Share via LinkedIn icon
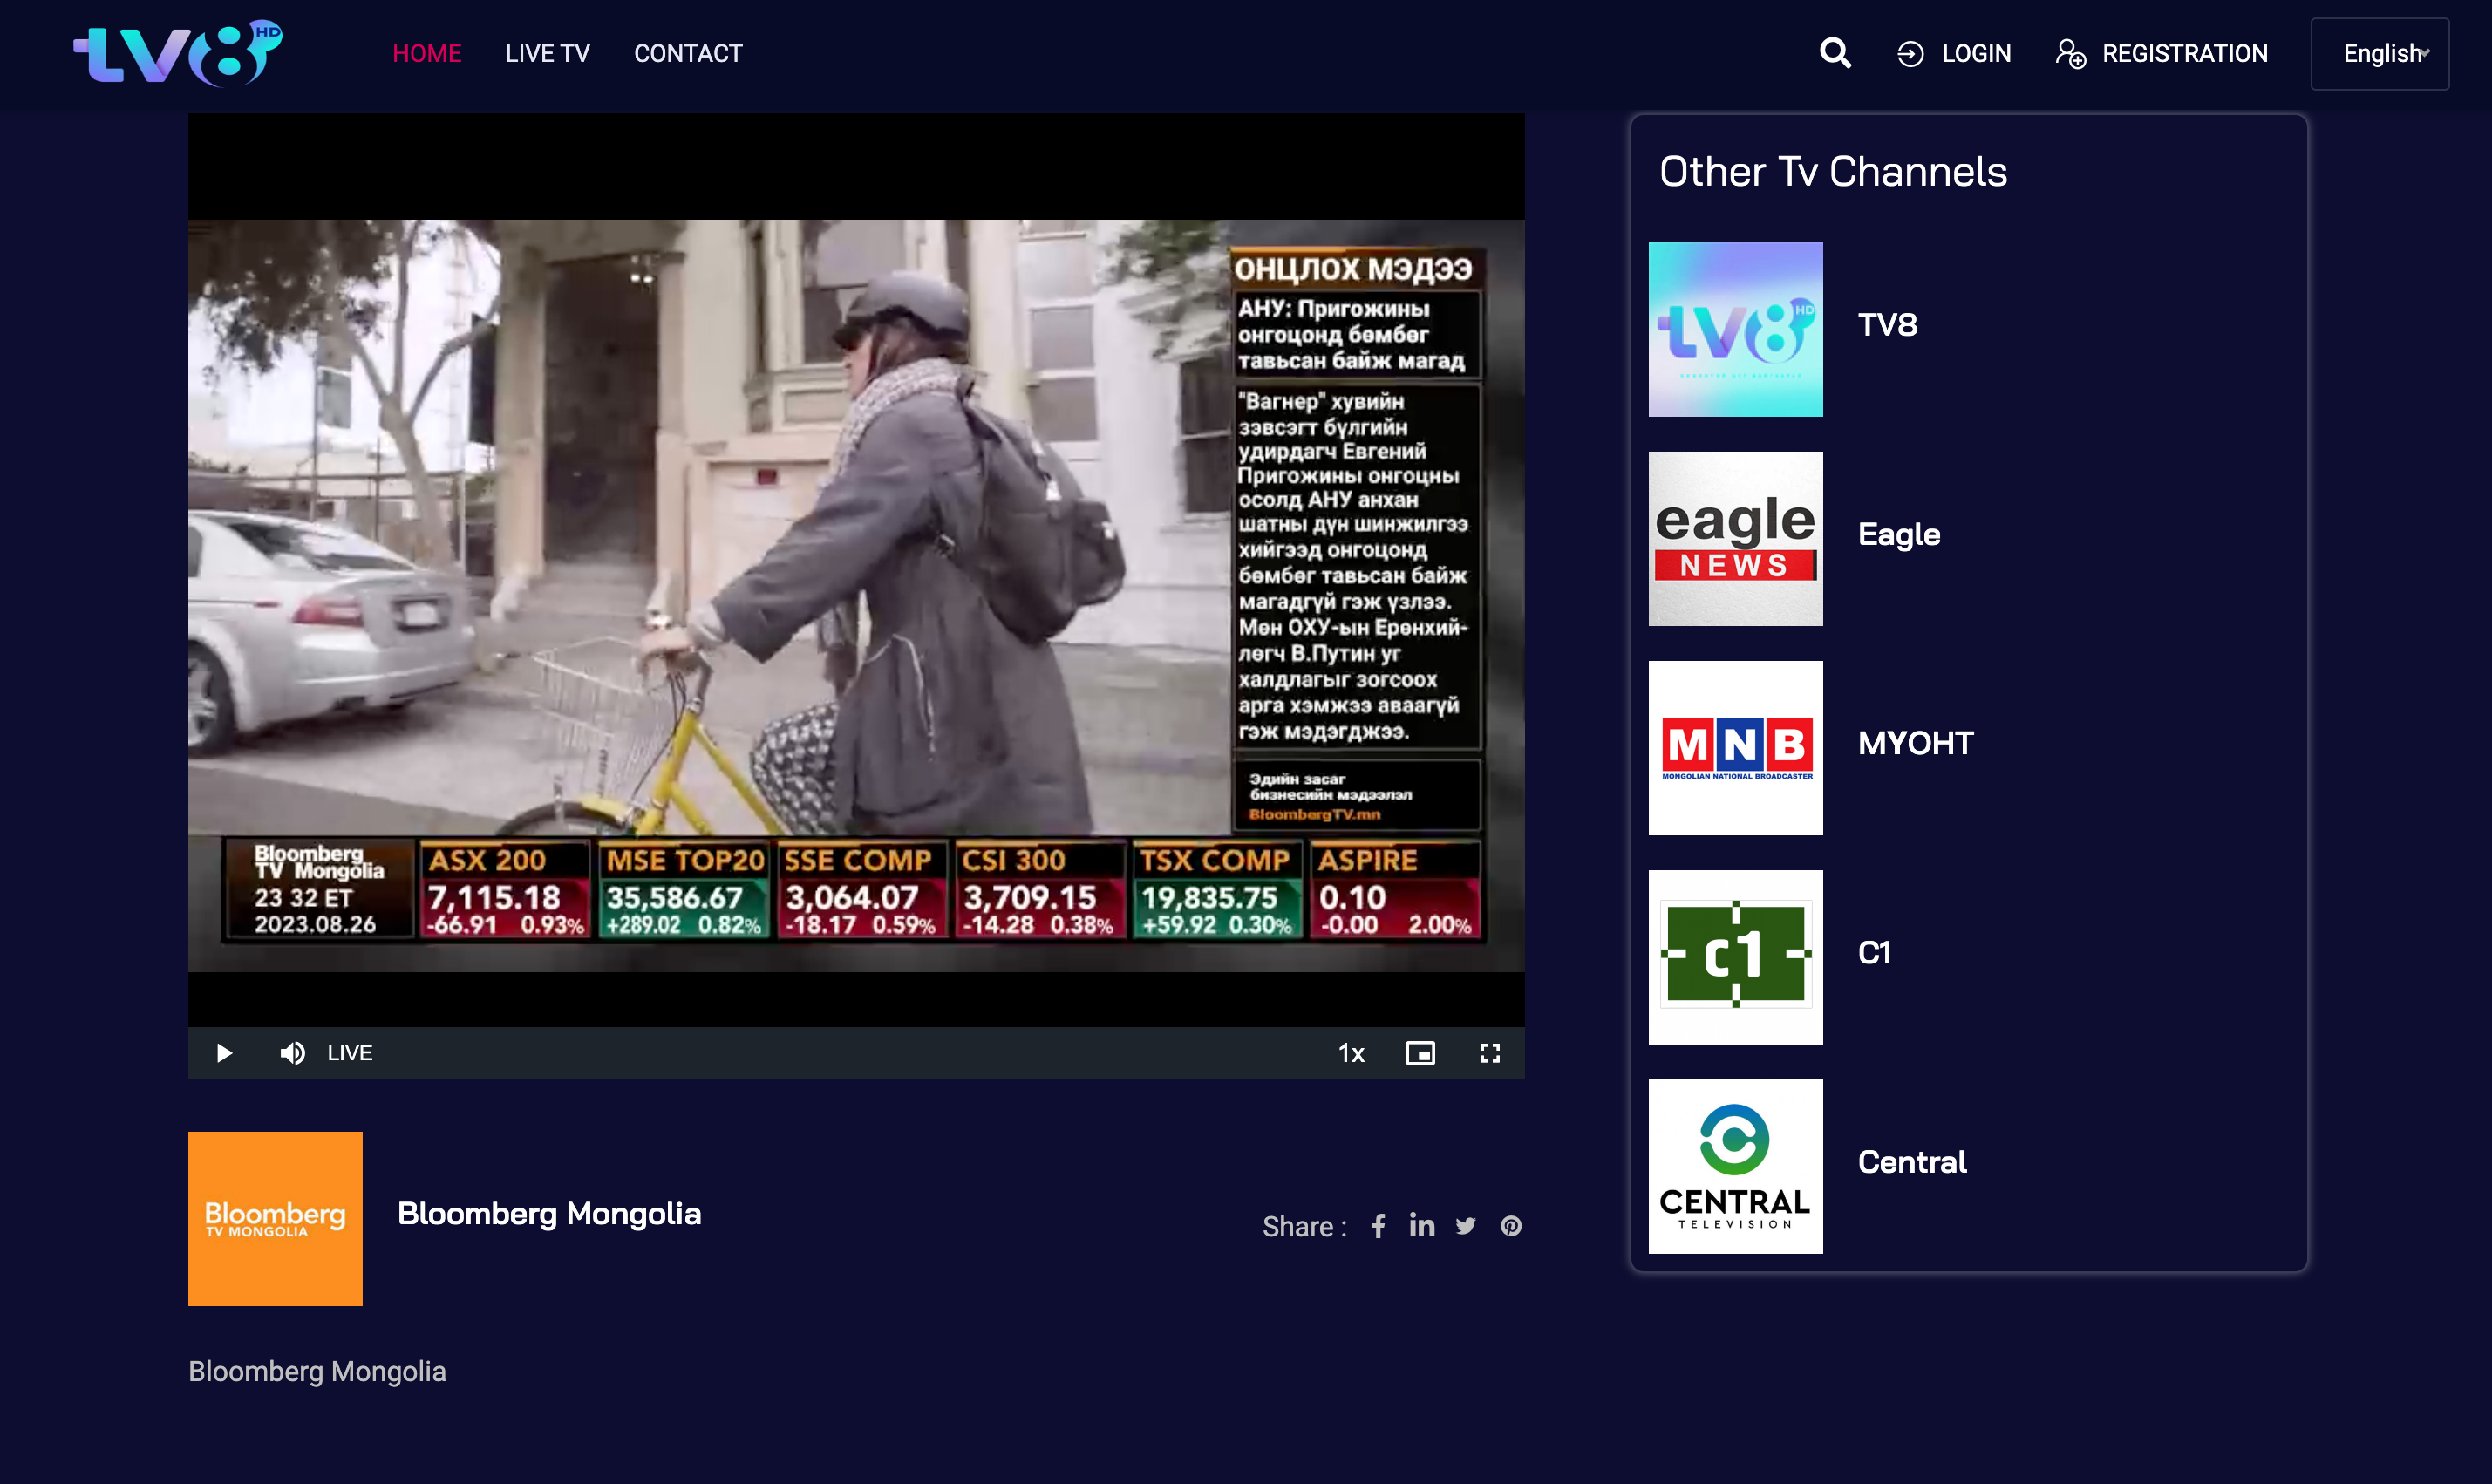The image size is (2492, 1484). [x=1421, y=1225]
